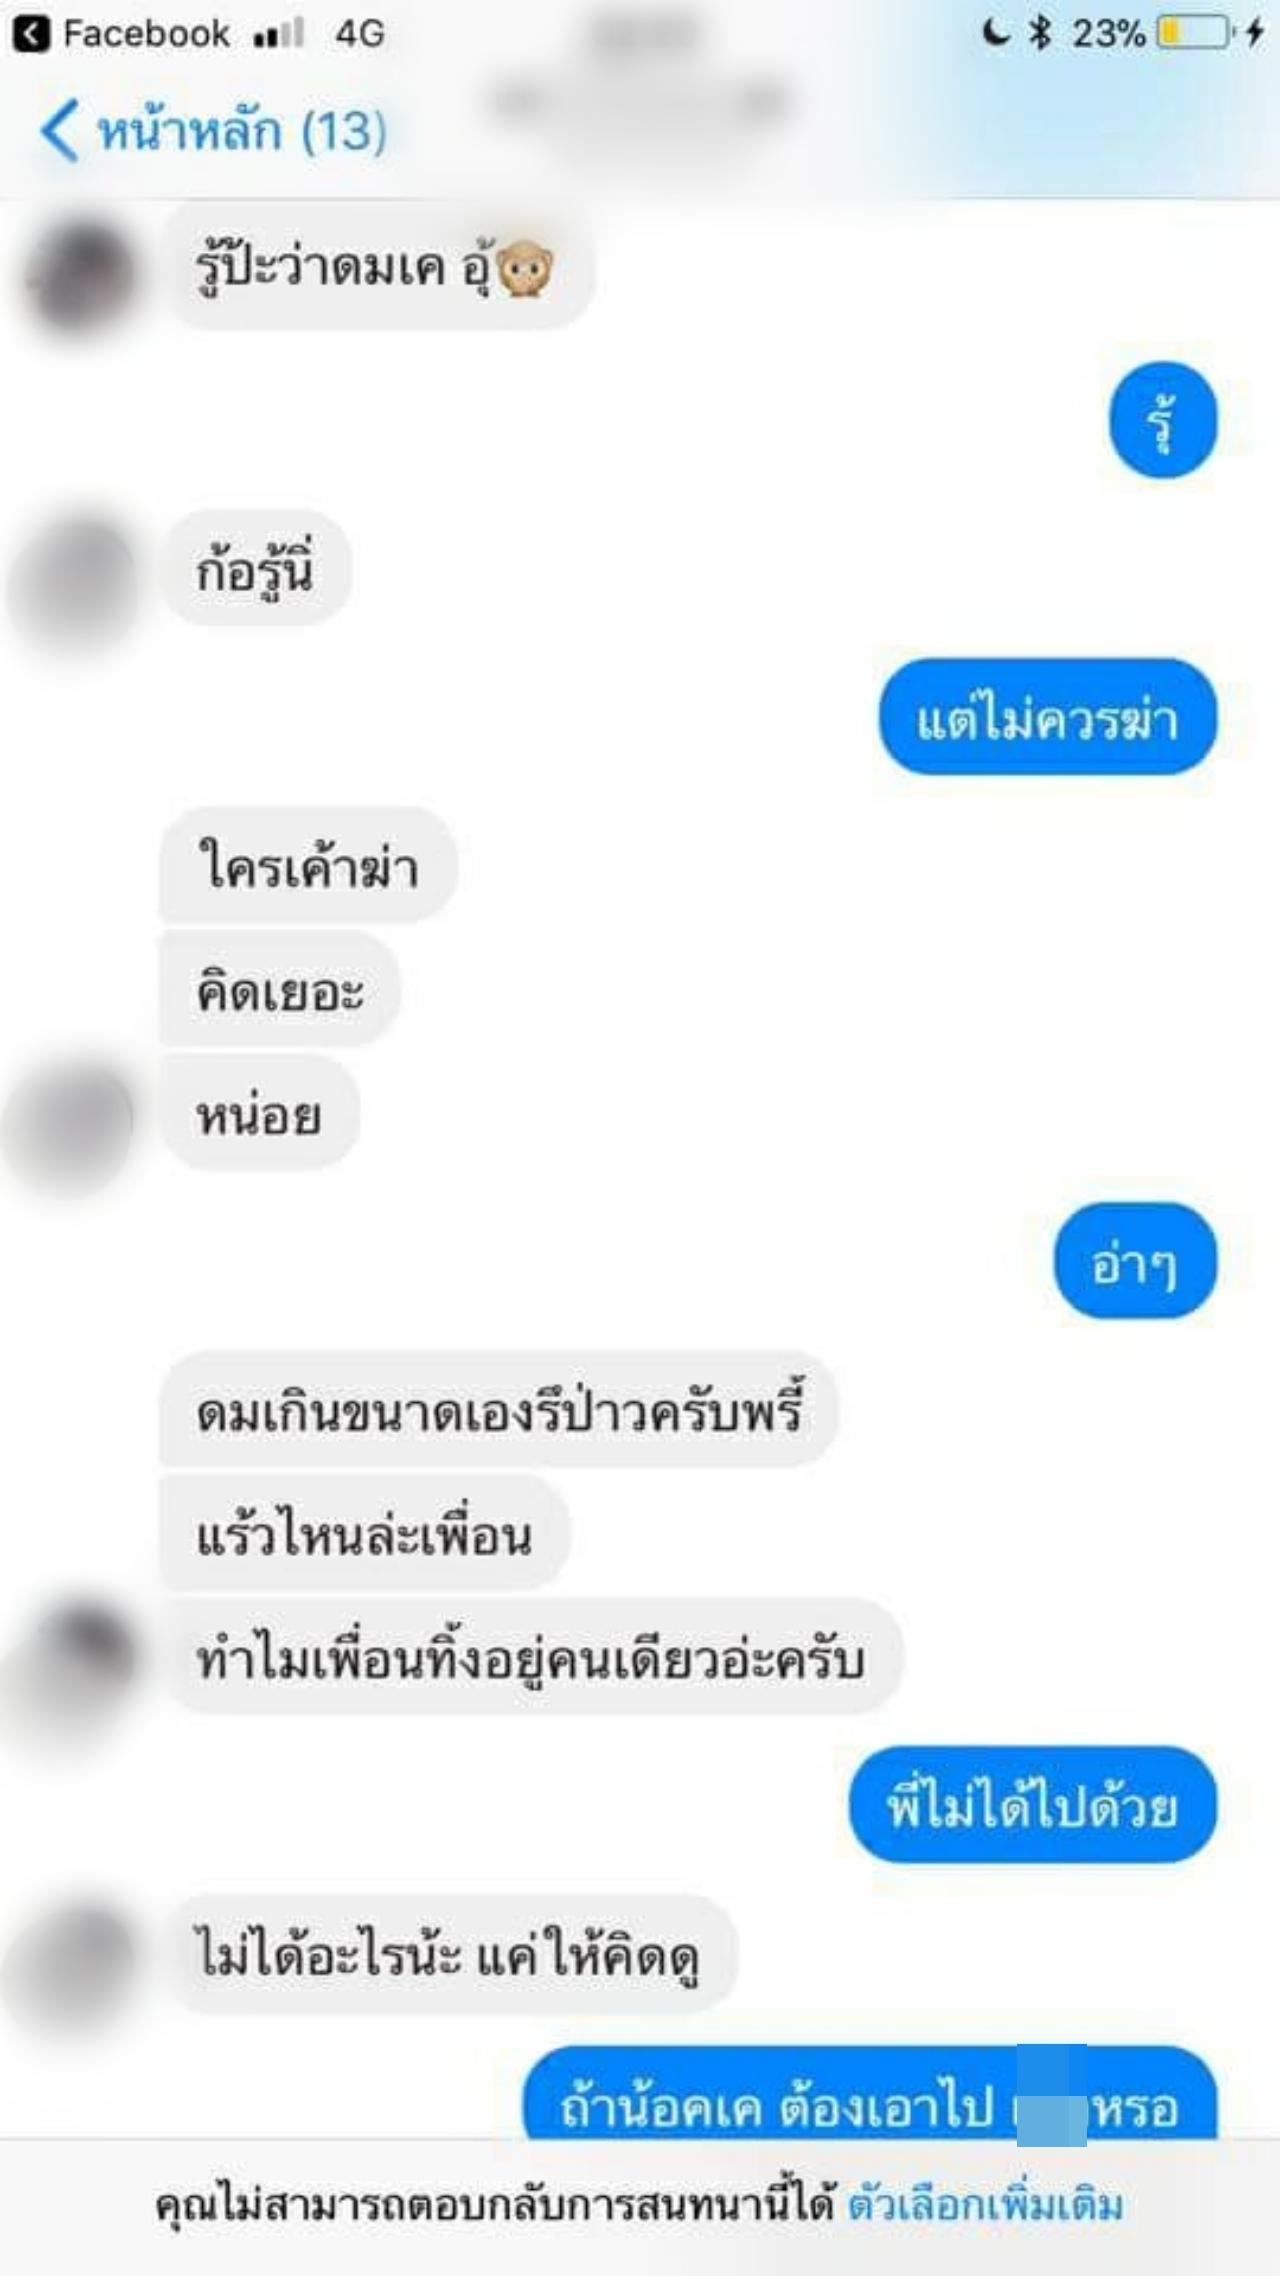Open blurred avatar beside หน่อย message
The image size is (1280, 2276).
click(x=68, y=1127)
